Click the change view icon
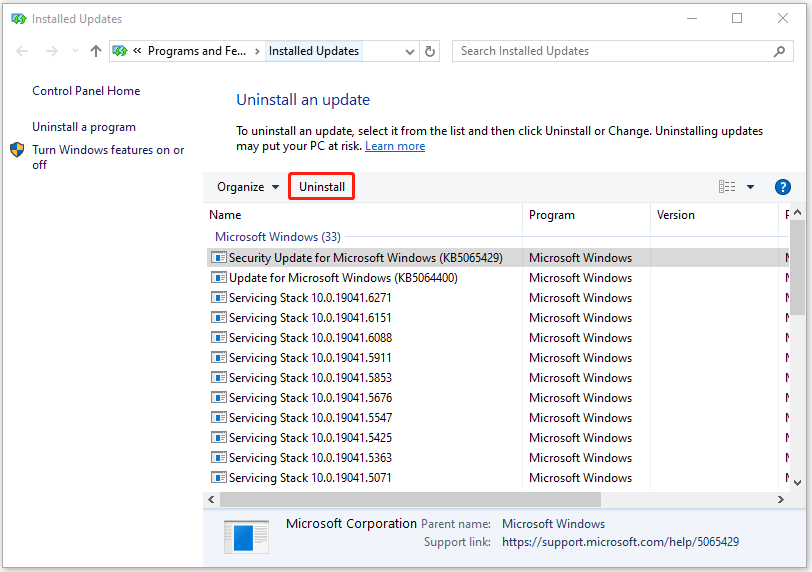812x572 pixels. (x=727, y=187)
